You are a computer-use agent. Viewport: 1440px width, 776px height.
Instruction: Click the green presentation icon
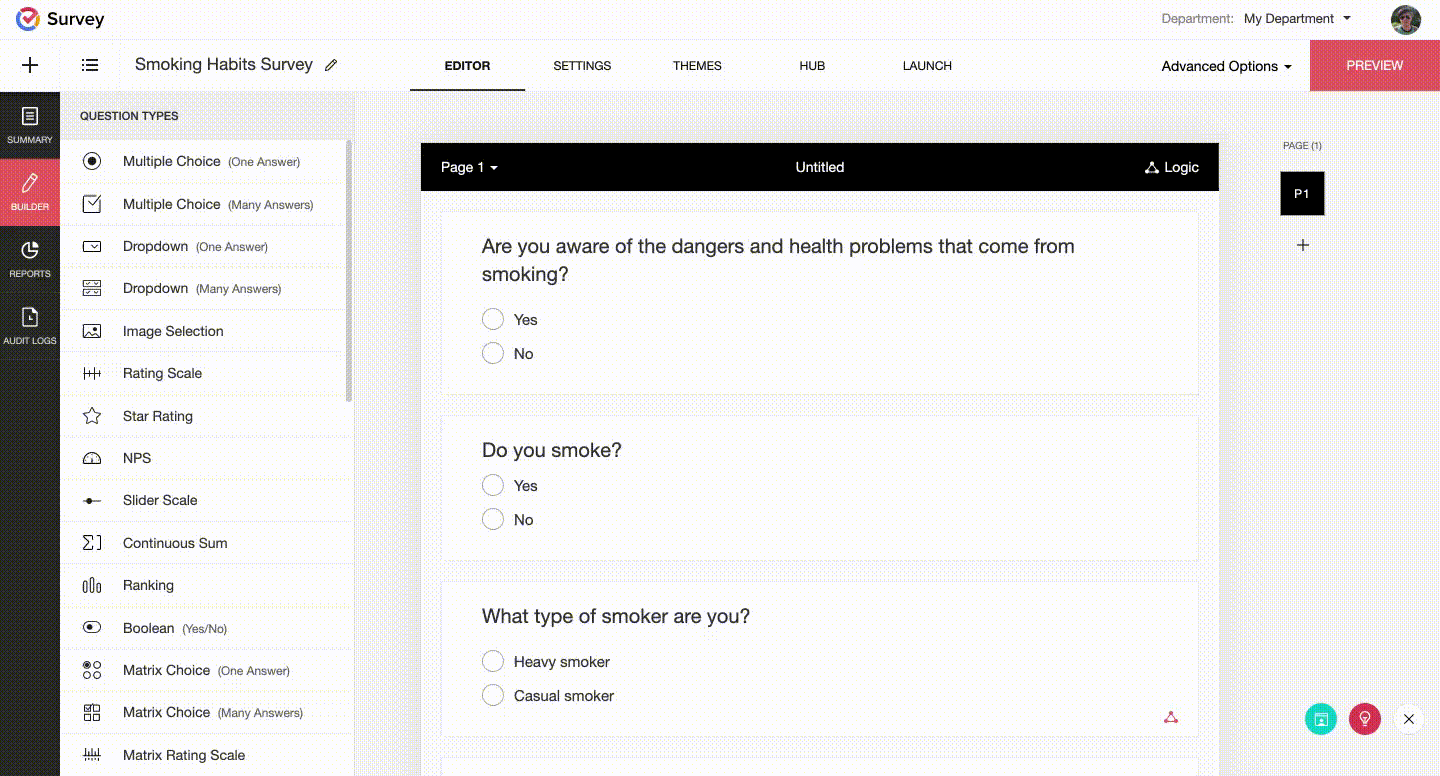click(x=1321, y=718)
